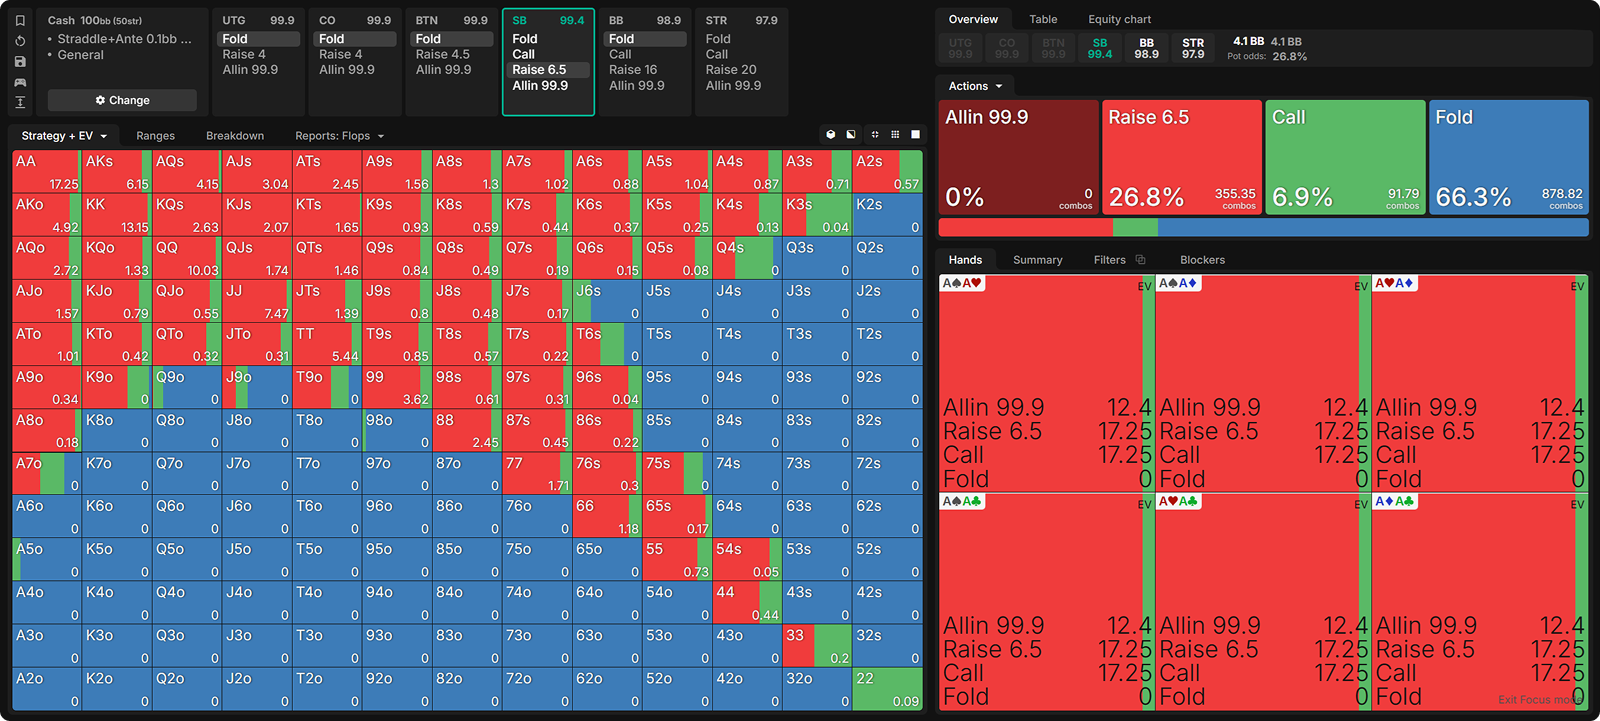The width and height of the screenshot is (1600, 721).
Task: Select the 3D cube view icon above matrix
Action: point(830,134)
